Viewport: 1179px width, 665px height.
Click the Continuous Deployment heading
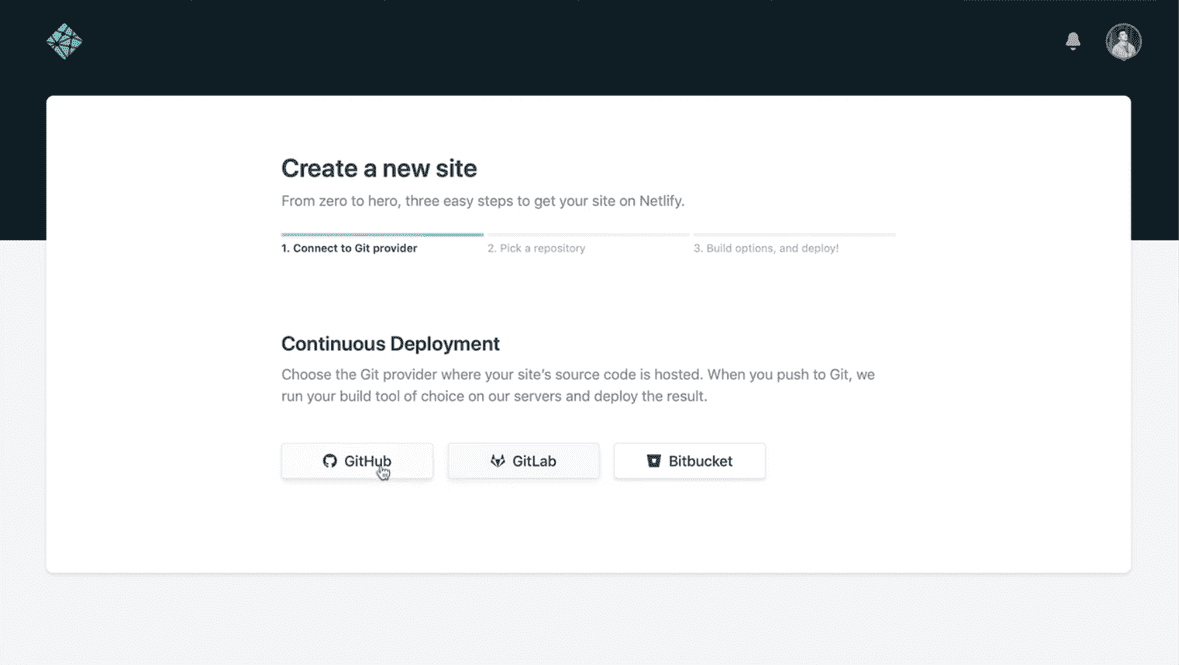point(390,343)
